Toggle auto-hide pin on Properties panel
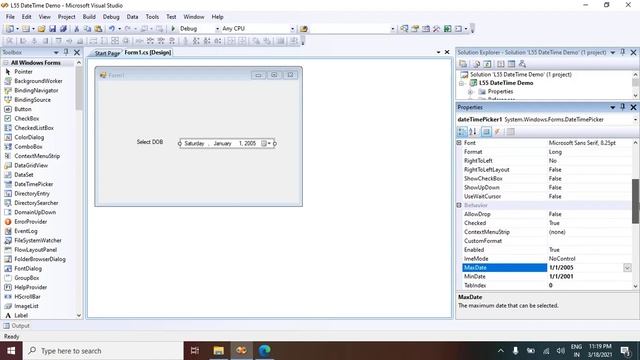This screenshot has width=640, height=360. point(622,107)
